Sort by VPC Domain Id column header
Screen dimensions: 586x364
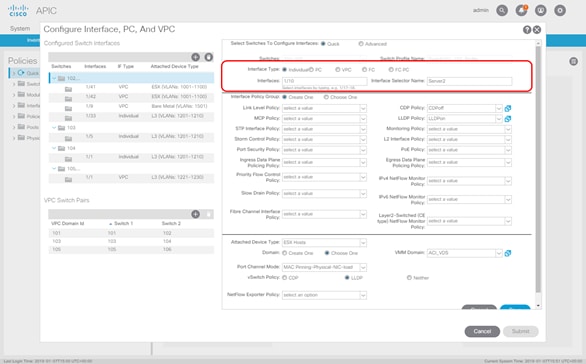tap(68, 223)
